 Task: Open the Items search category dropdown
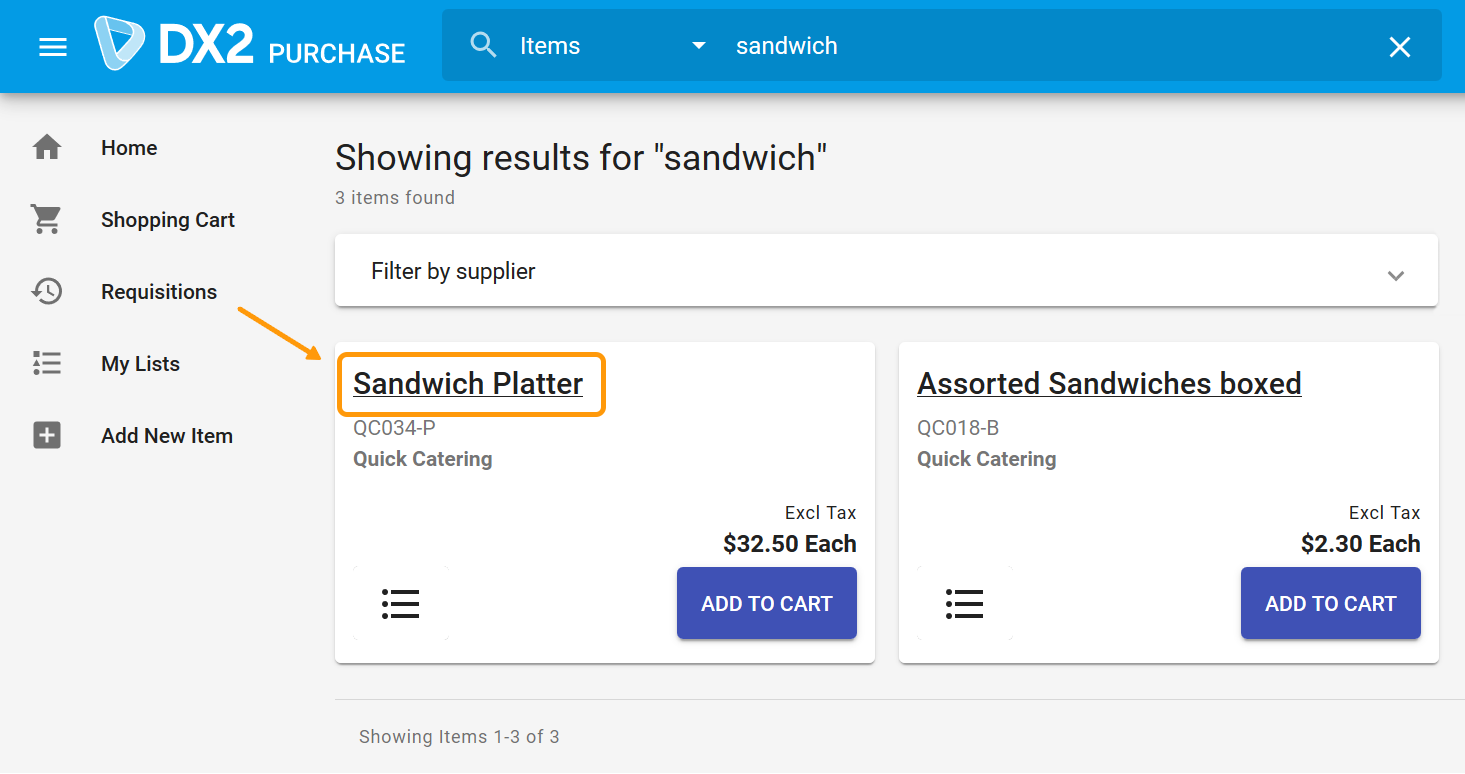pyautogui.click(x=612, y=46)
